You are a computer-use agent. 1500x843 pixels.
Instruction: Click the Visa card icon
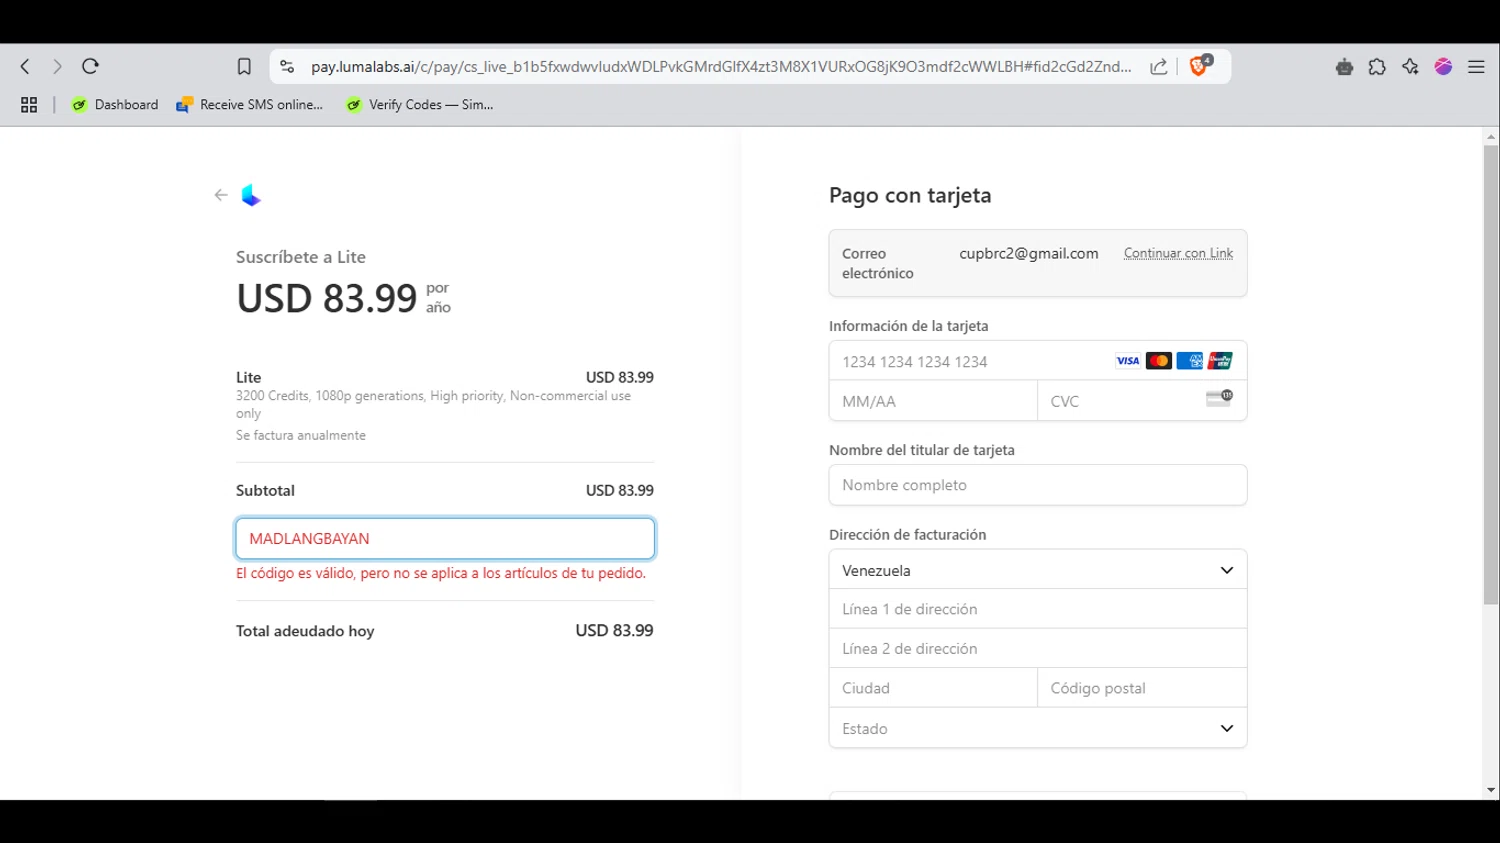point(1127,361)
